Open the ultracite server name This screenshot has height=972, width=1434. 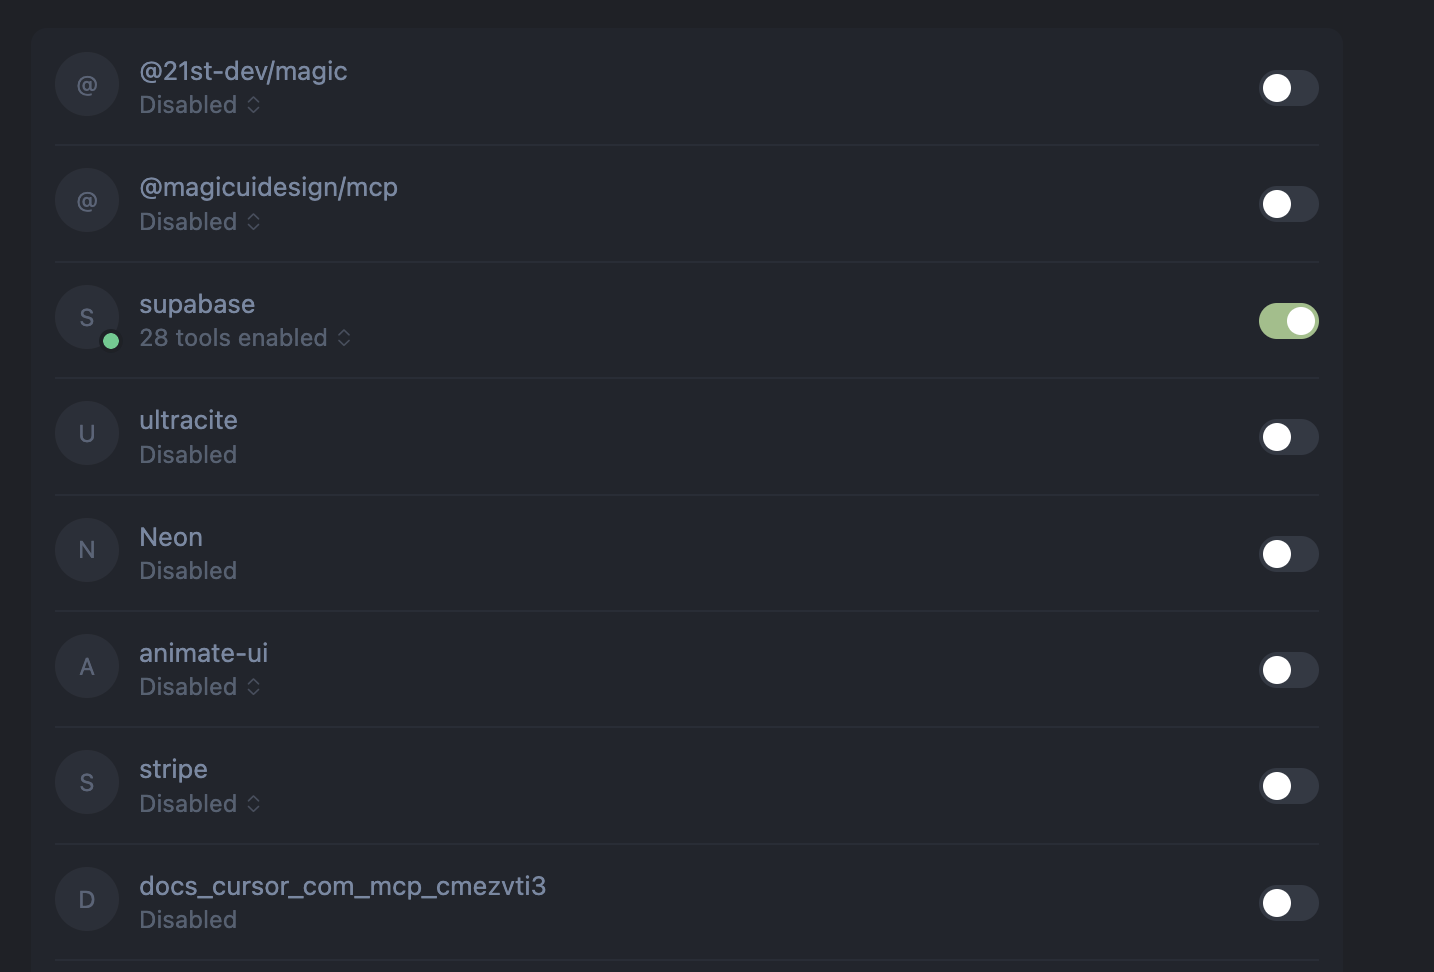pyautogui.click(x=188, y=420)
